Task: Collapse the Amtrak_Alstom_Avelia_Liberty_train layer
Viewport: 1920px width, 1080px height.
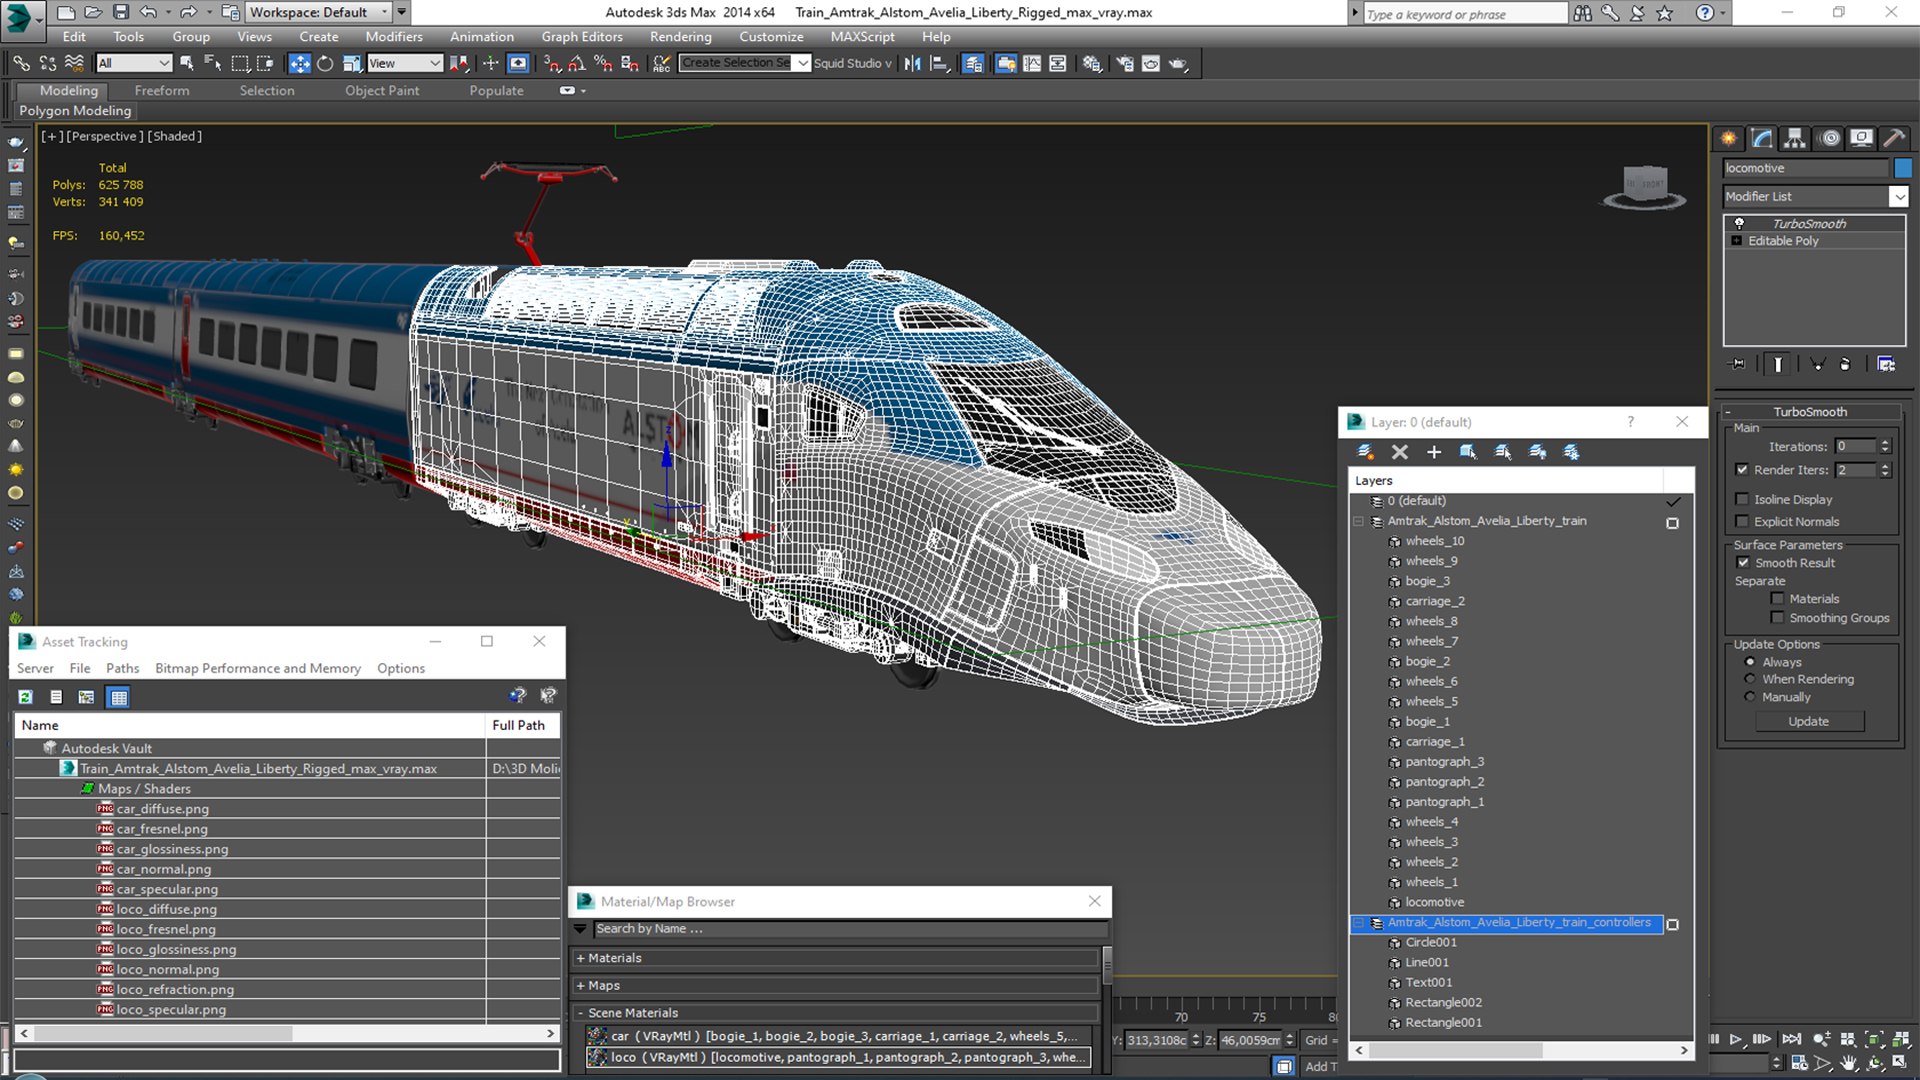Action: pyautogui.click(x=1358, y=521)
